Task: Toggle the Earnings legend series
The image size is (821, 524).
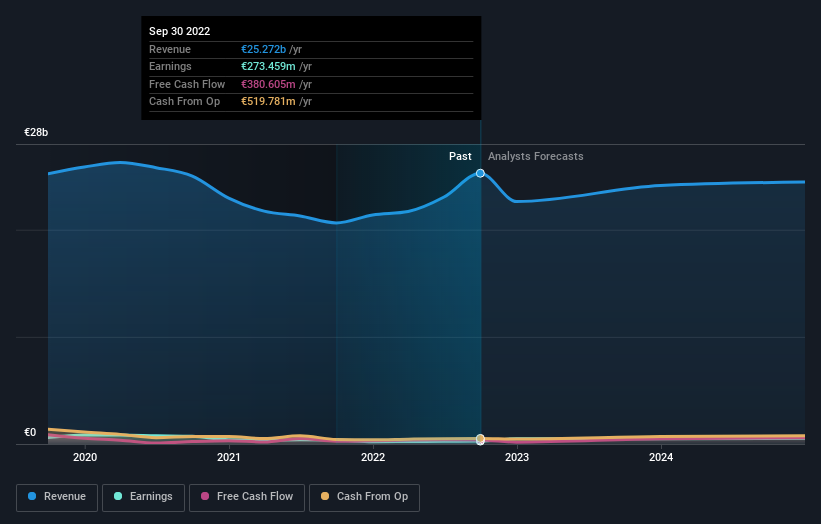Action: coord(143,497)
